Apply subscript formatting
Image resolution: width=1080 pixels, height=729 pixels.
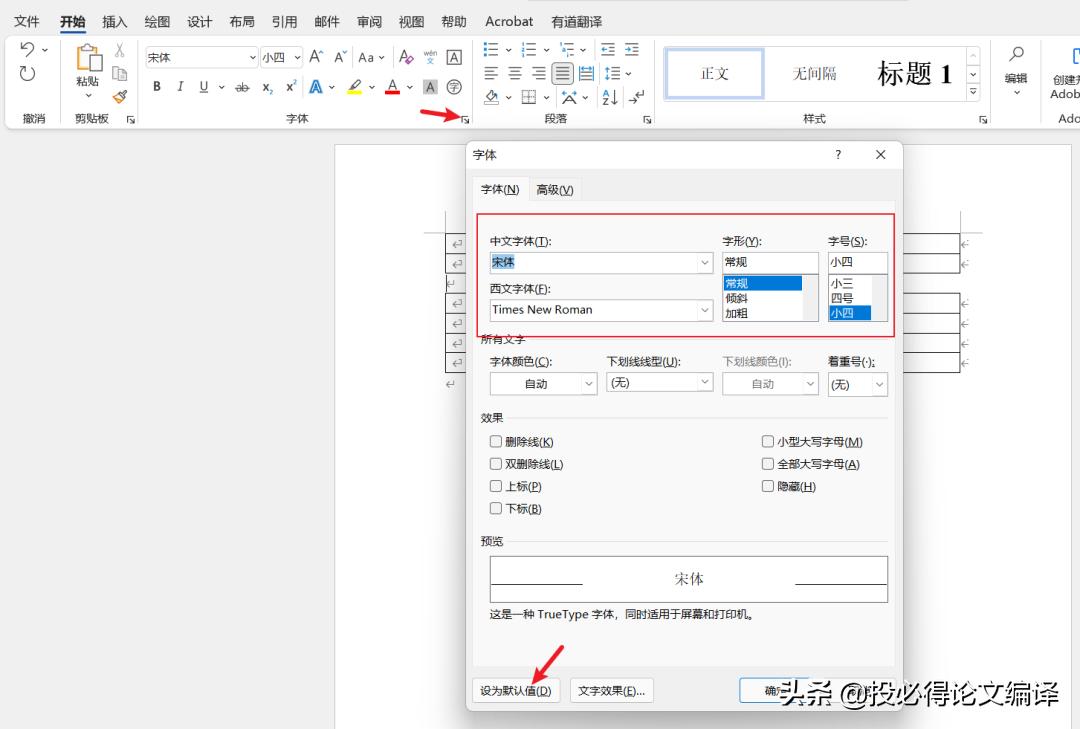(266, 87)
